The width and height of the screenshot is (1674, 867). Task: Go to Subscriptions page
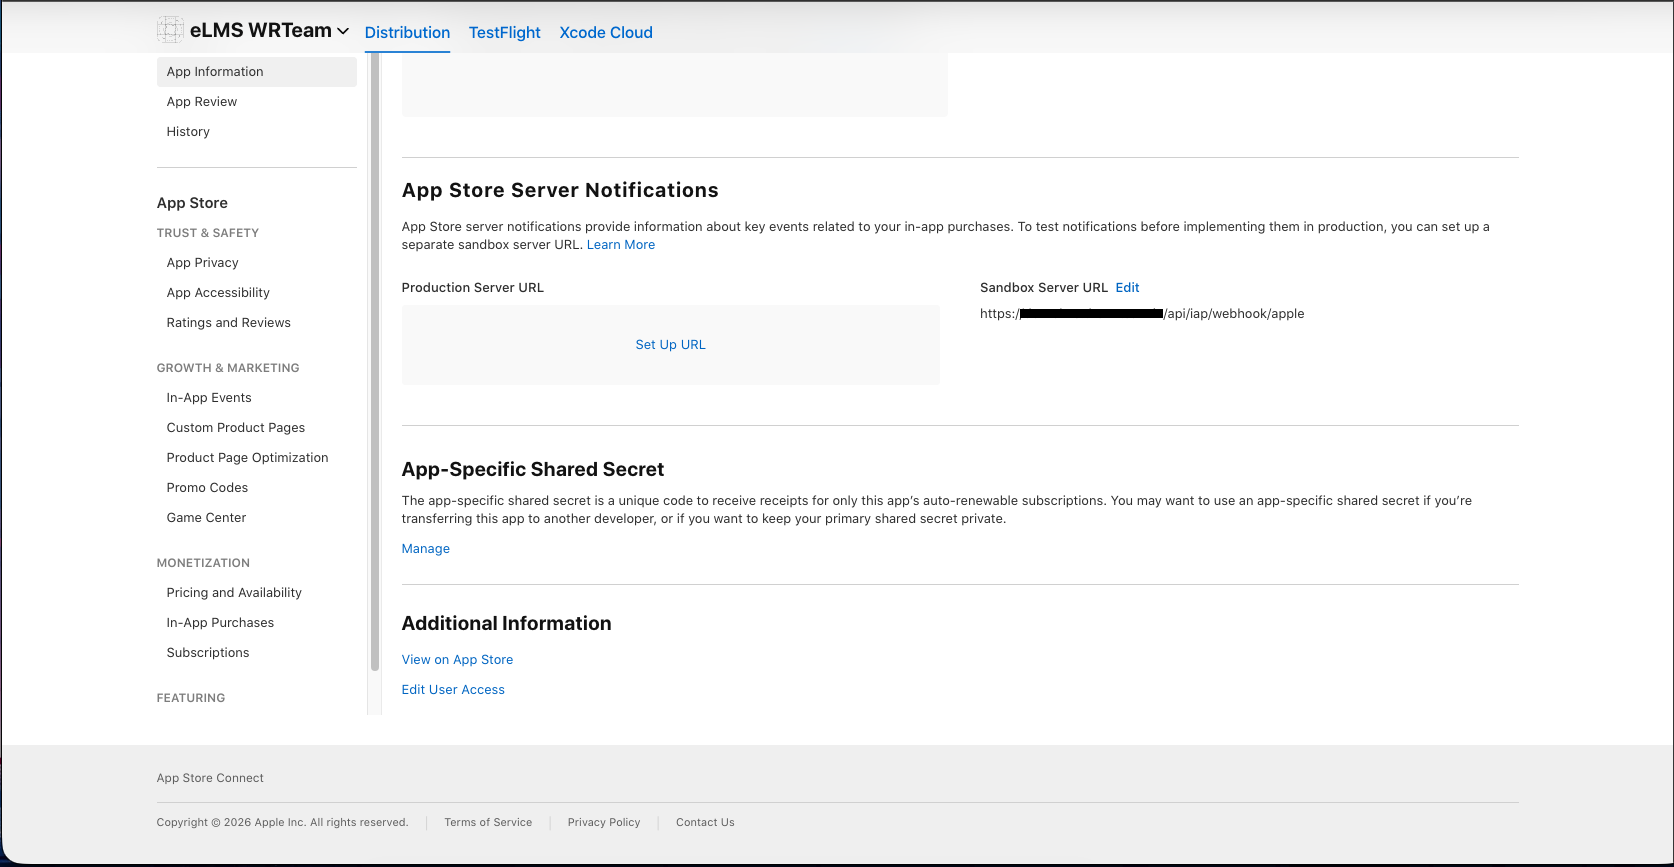point(208,653)
